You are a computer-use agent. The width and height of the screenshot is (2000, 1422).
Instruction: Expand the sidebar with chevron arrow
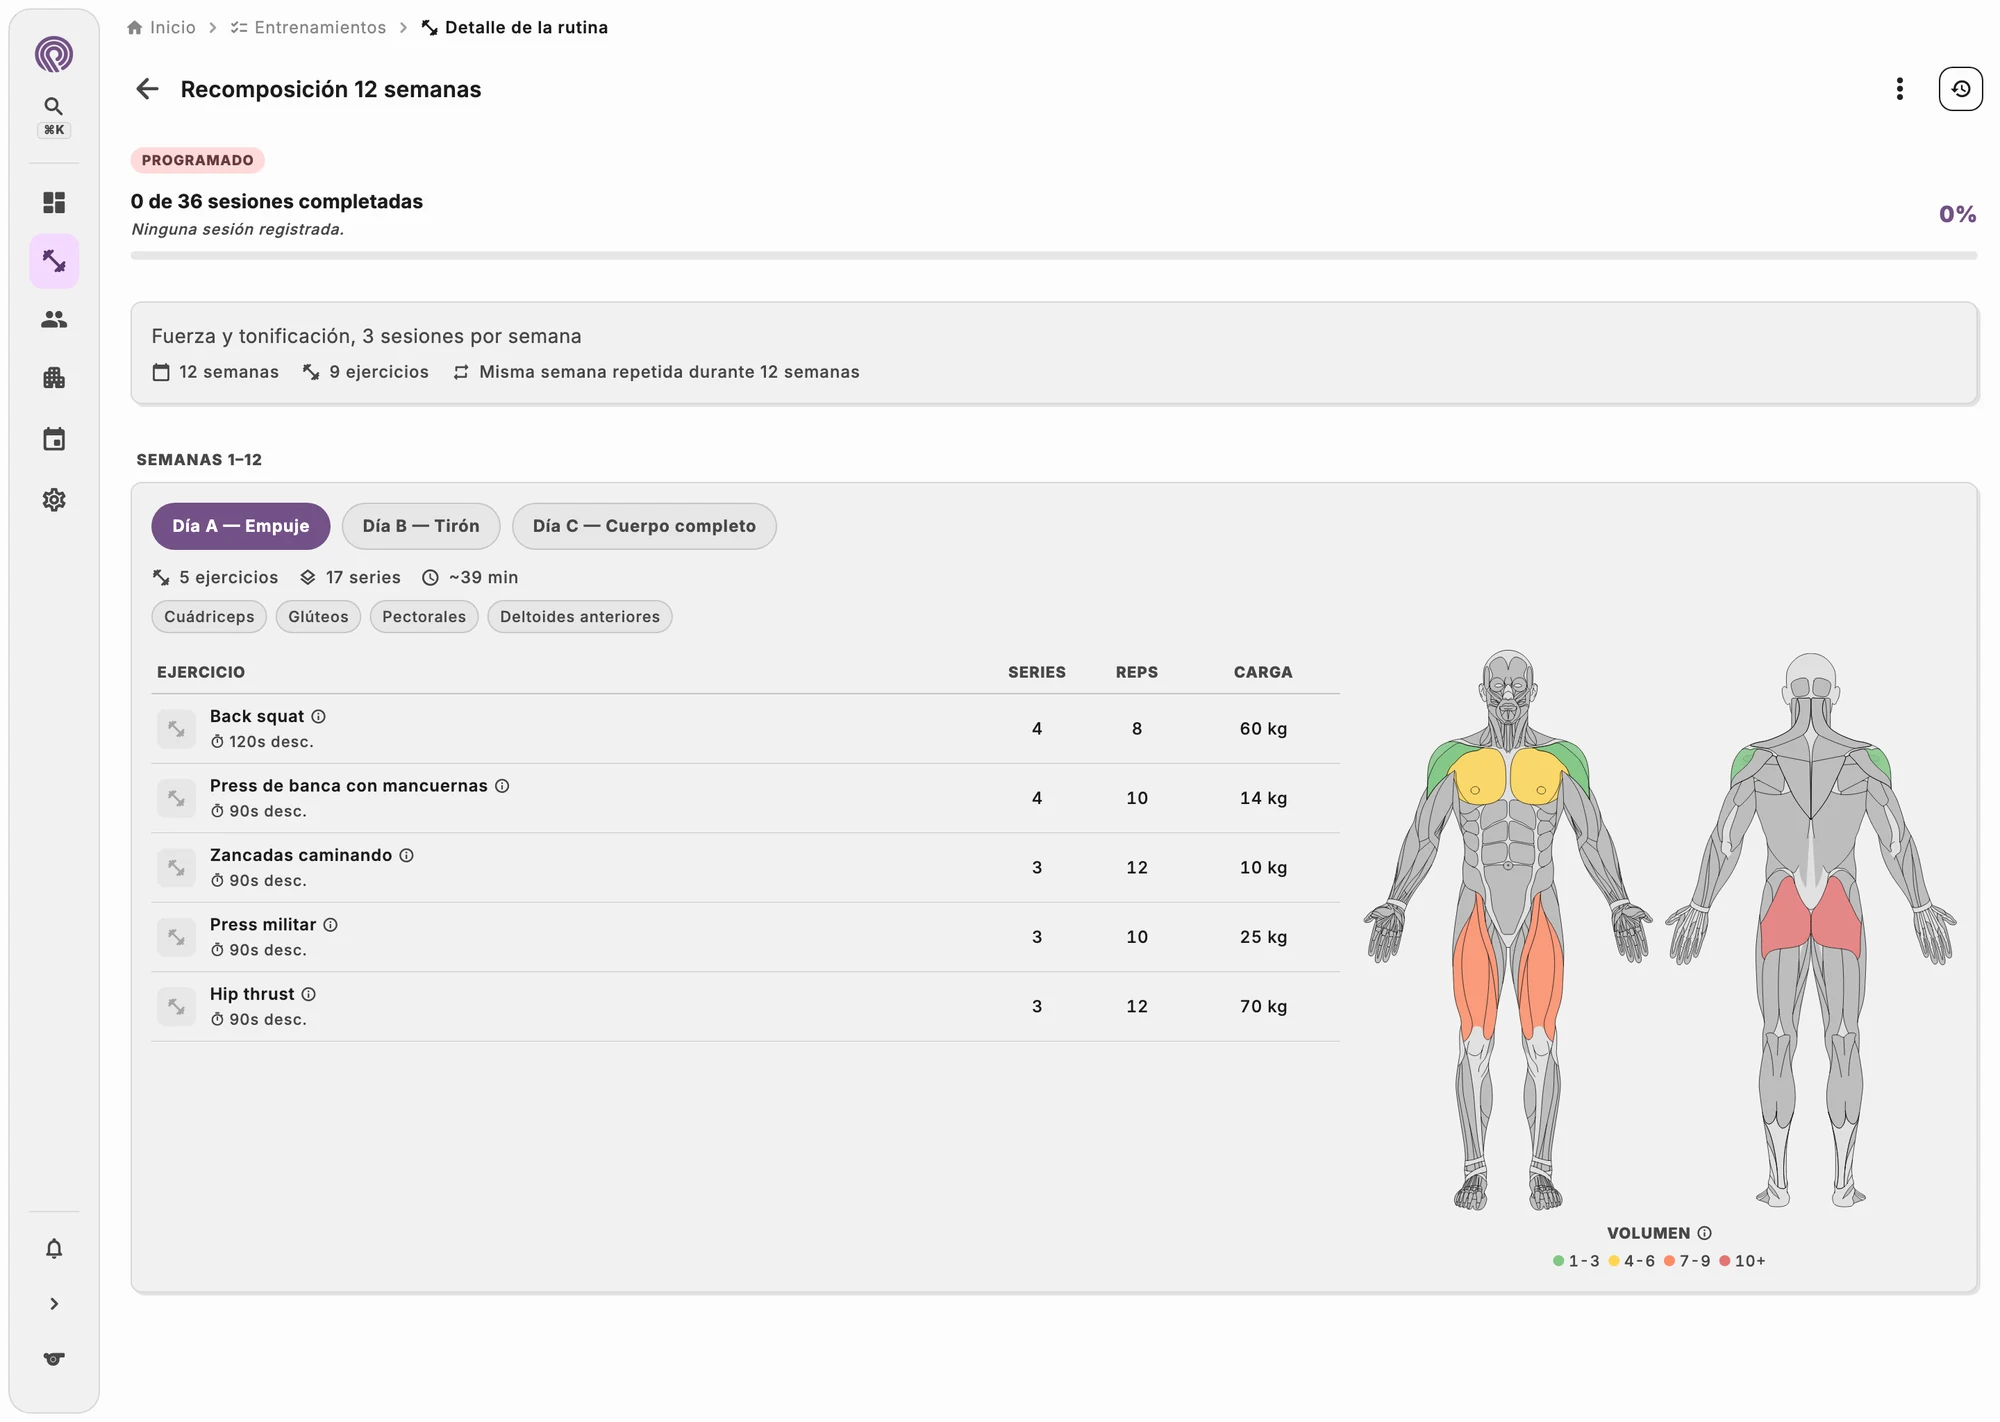click(x=54, y=1304)
